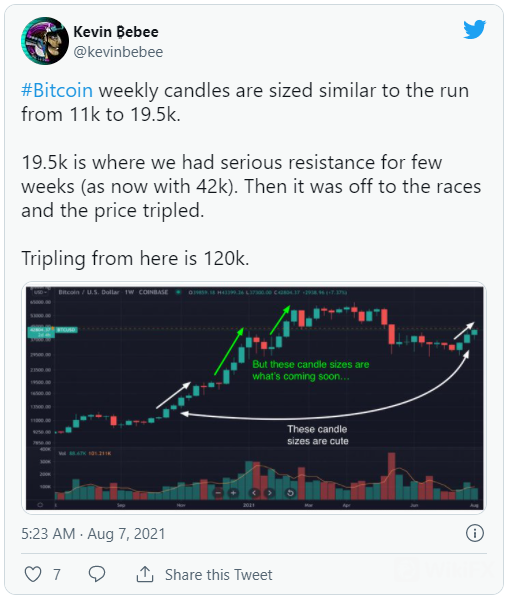
Task: Open the @kevinbebee handle link
Action: tap(118, 52)
